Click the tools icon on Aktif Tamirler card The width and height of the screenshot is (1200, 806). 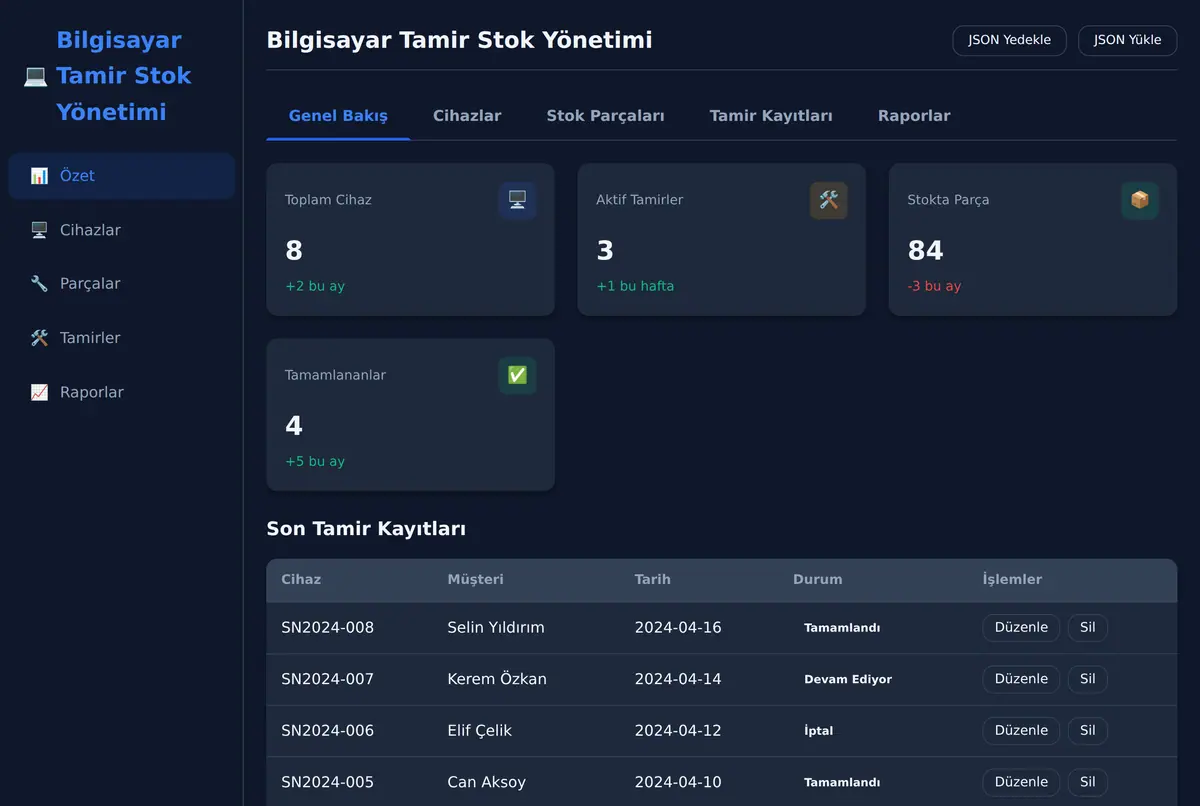828,200
